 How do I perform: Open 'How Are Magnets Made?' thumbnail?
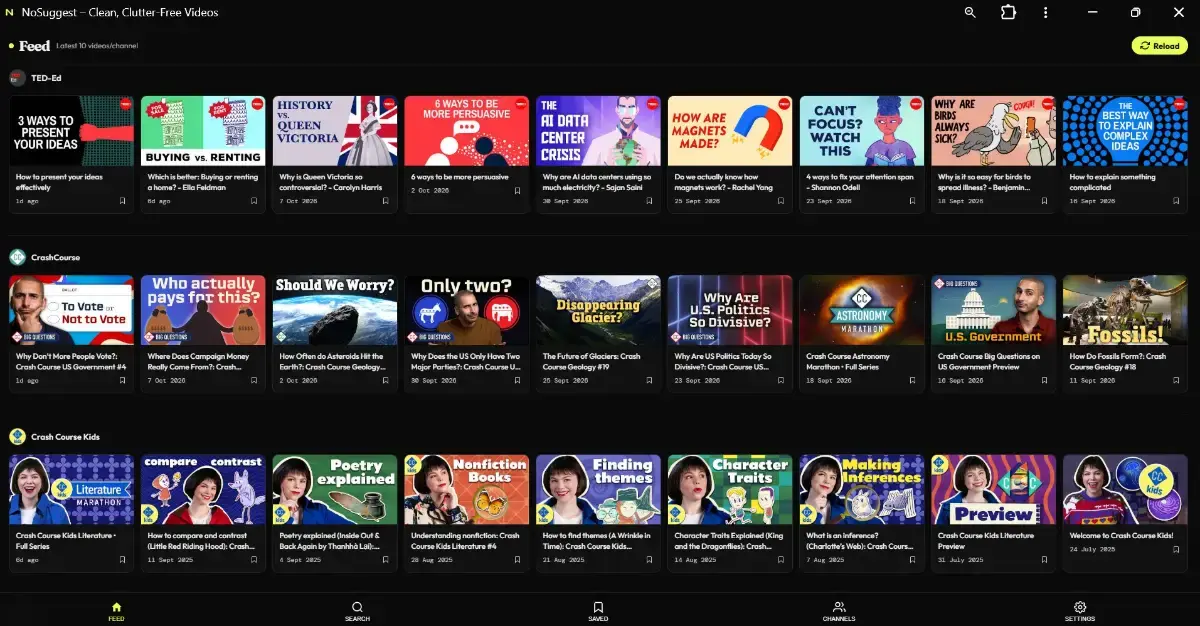click(730, 130)
